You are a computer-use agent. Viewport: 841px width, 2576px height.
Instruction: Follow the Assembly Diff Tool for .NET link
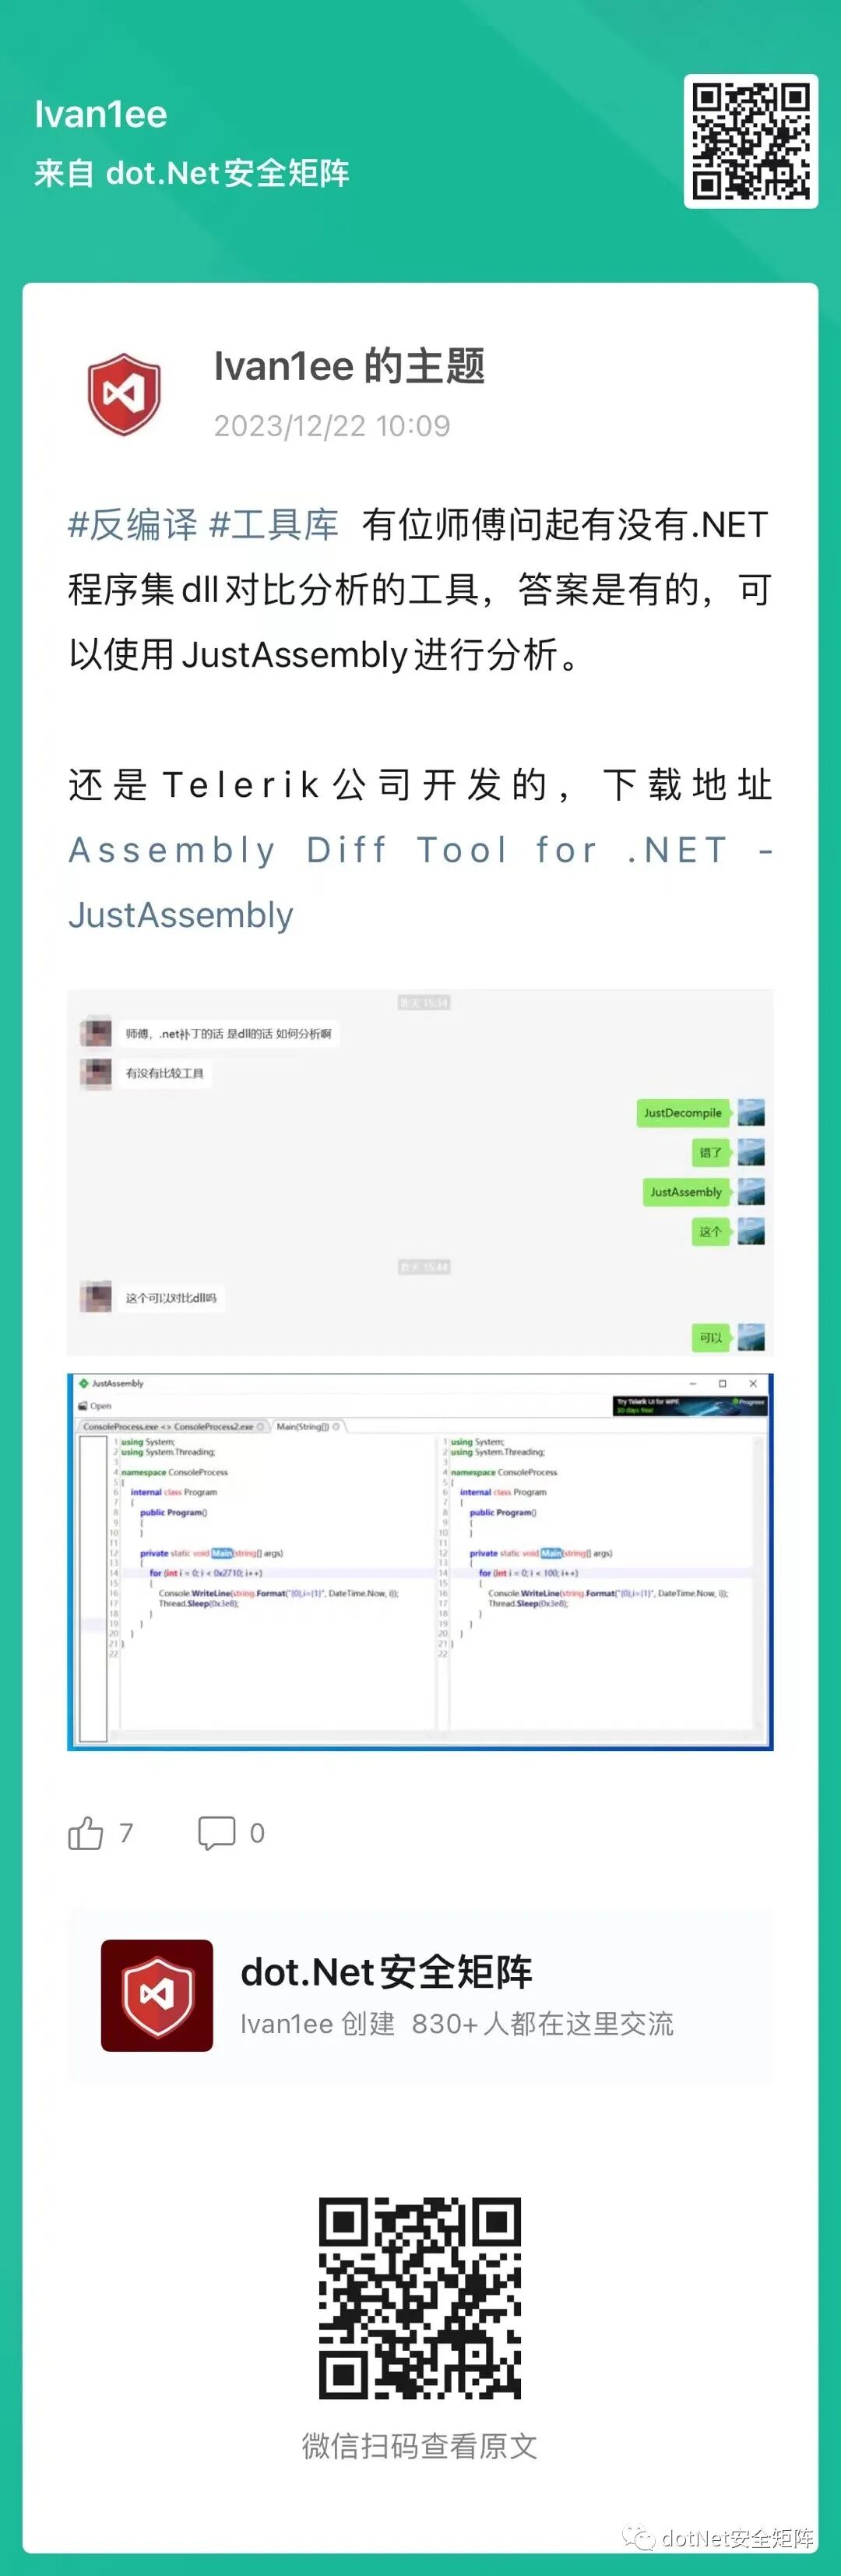coord(420,850)
